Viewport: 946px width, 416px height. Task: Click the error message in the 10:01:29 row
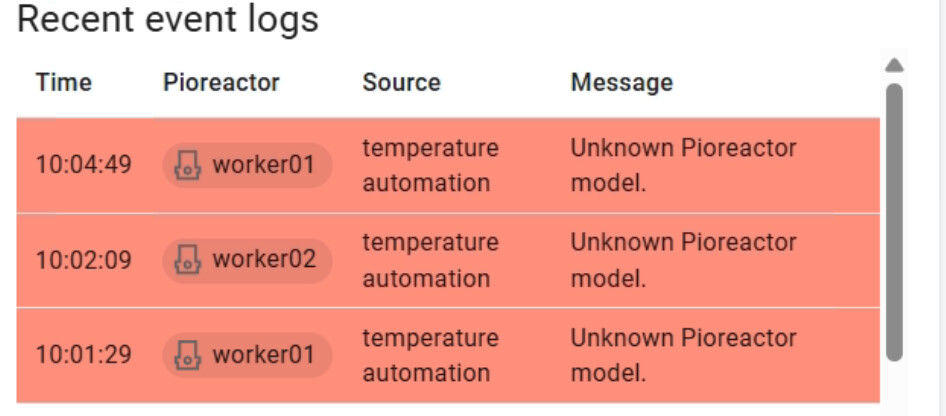click(683, 355)
